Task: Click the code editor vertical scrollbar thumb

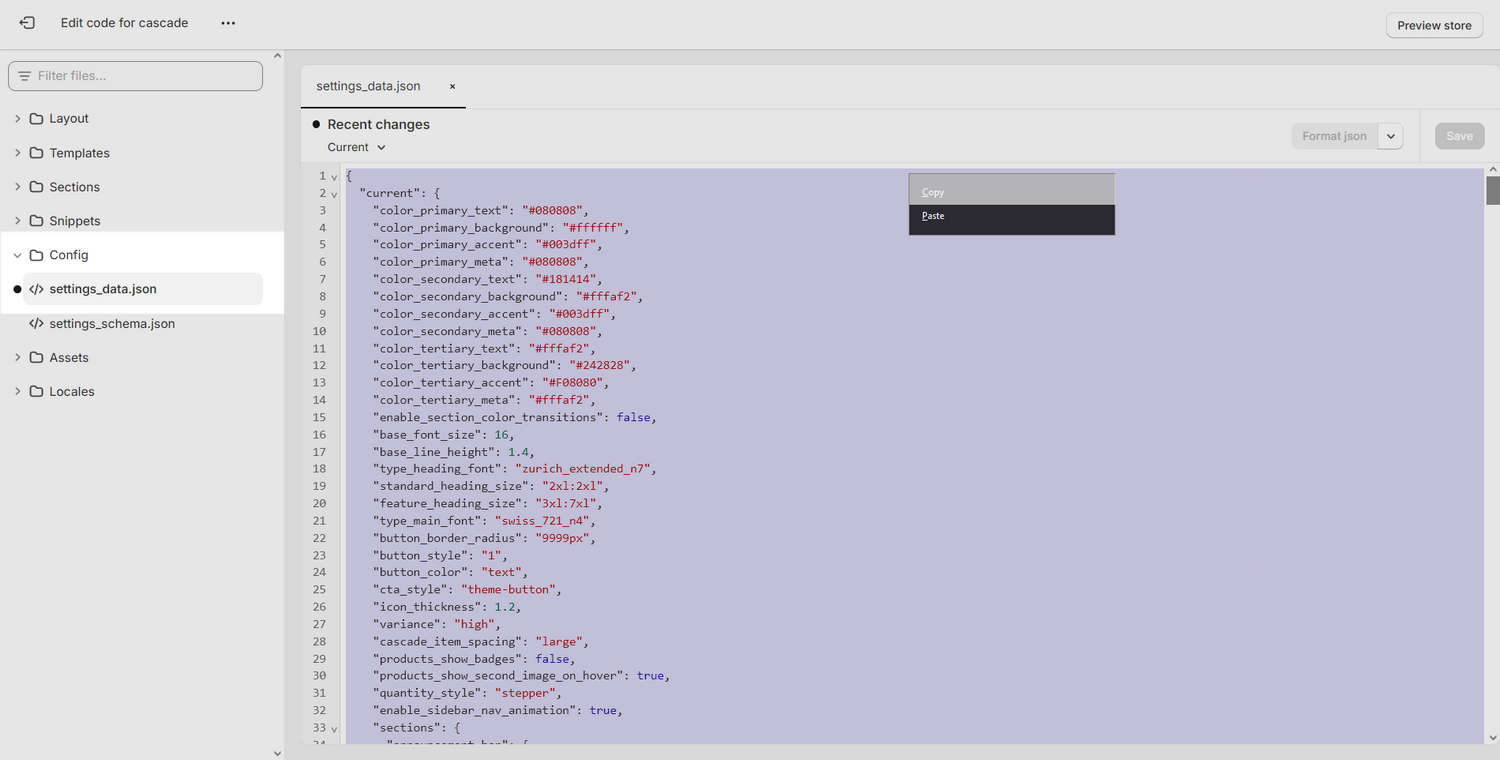Action: click(x=1493, y=190)
